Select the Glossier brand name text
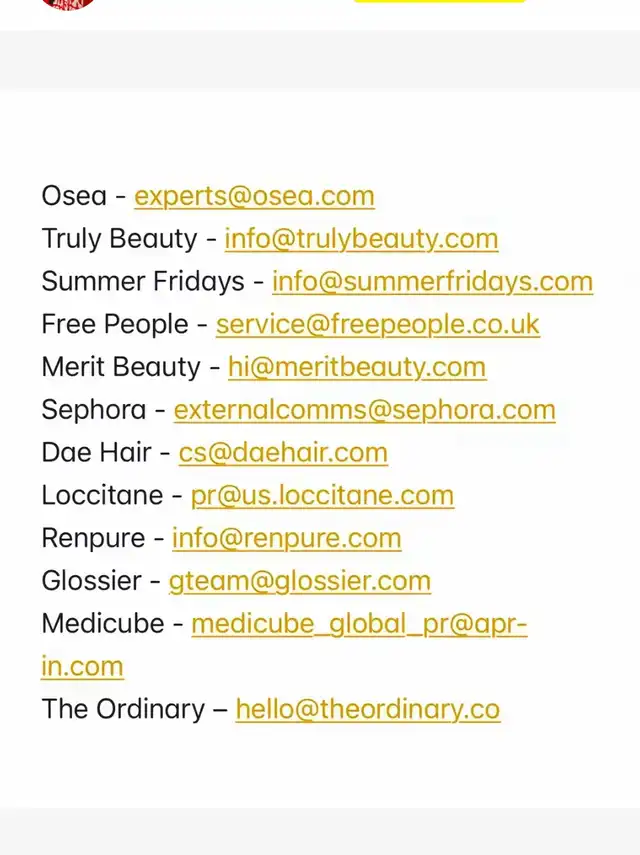Viewport: 640px width, 855px height. [x=92, y=581]
